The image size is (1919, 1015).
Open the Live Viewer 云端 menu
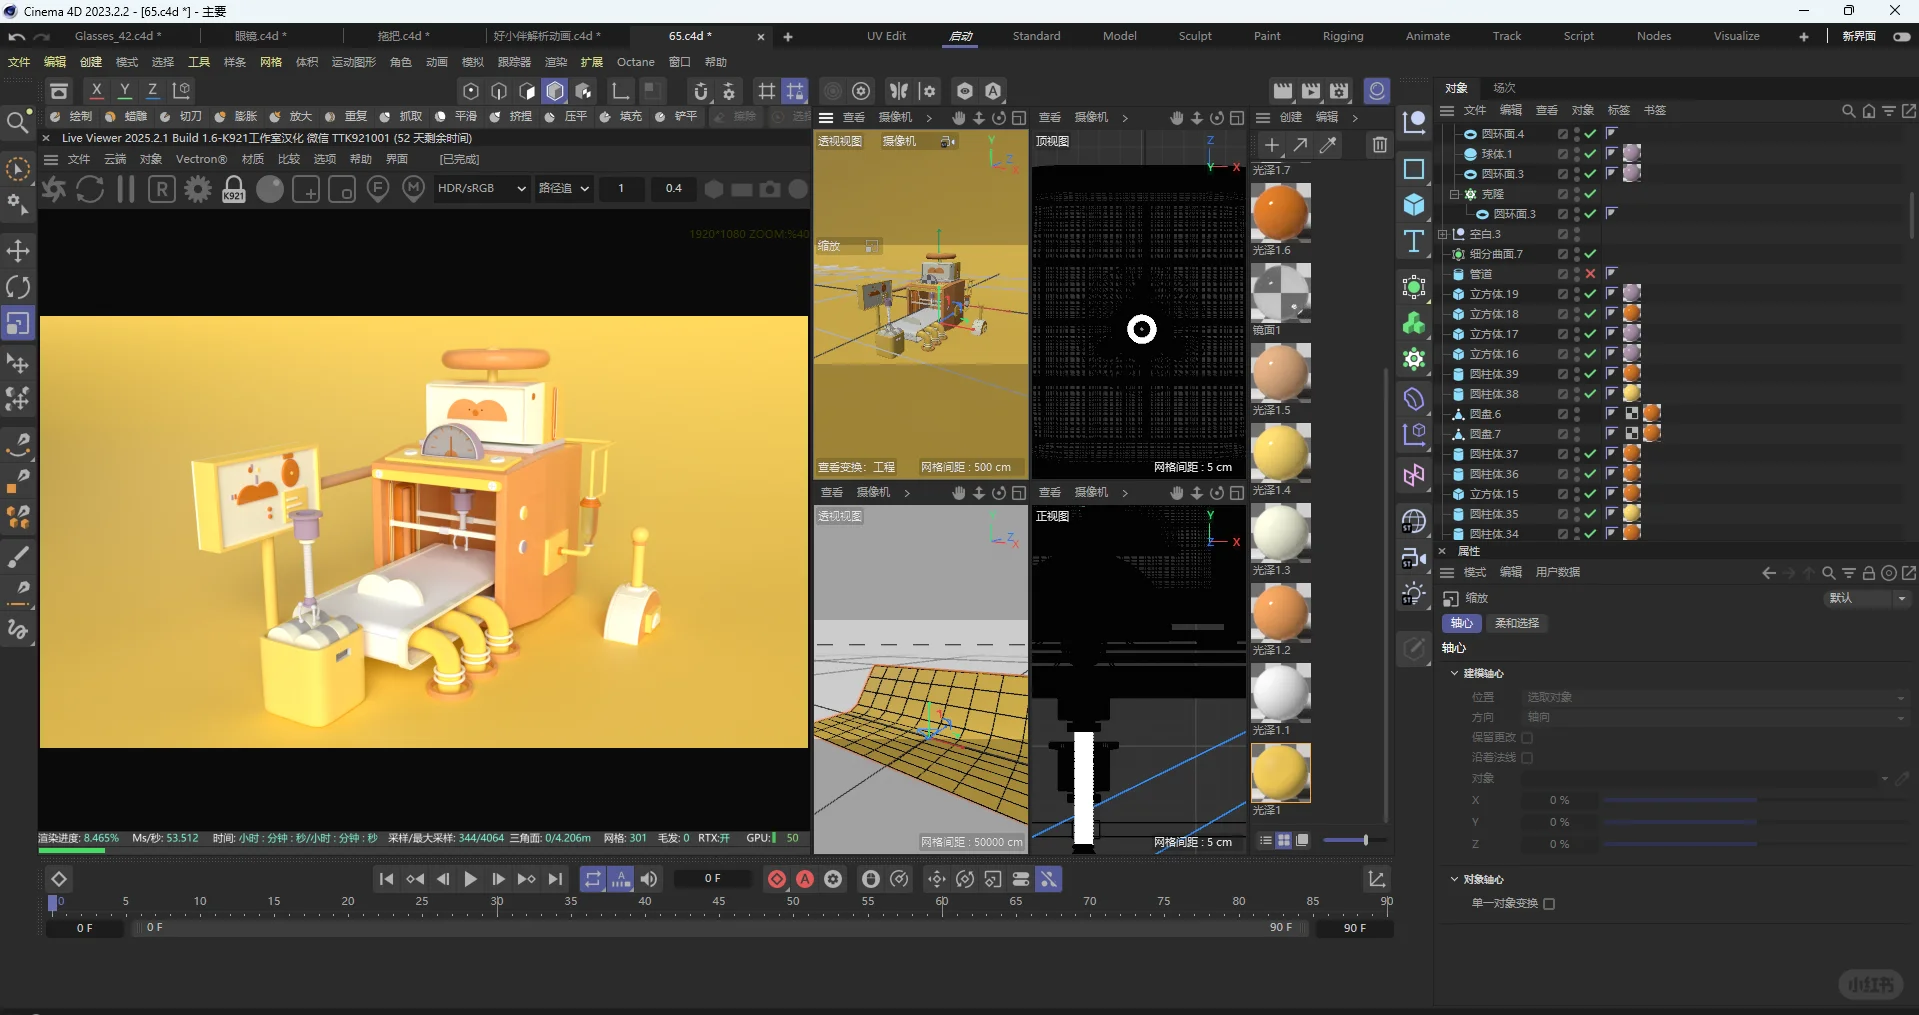[115, 159]
